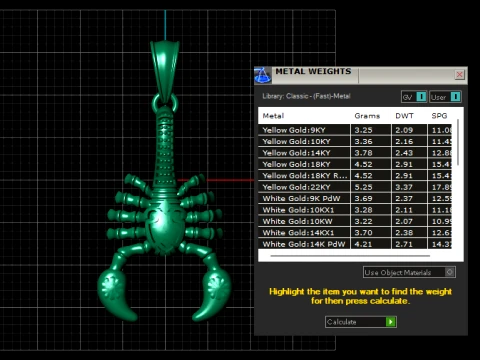Select the White Gold:10KW row
Image resolution: width=480 pixels, height=360 pixels.
coord(355,221)
